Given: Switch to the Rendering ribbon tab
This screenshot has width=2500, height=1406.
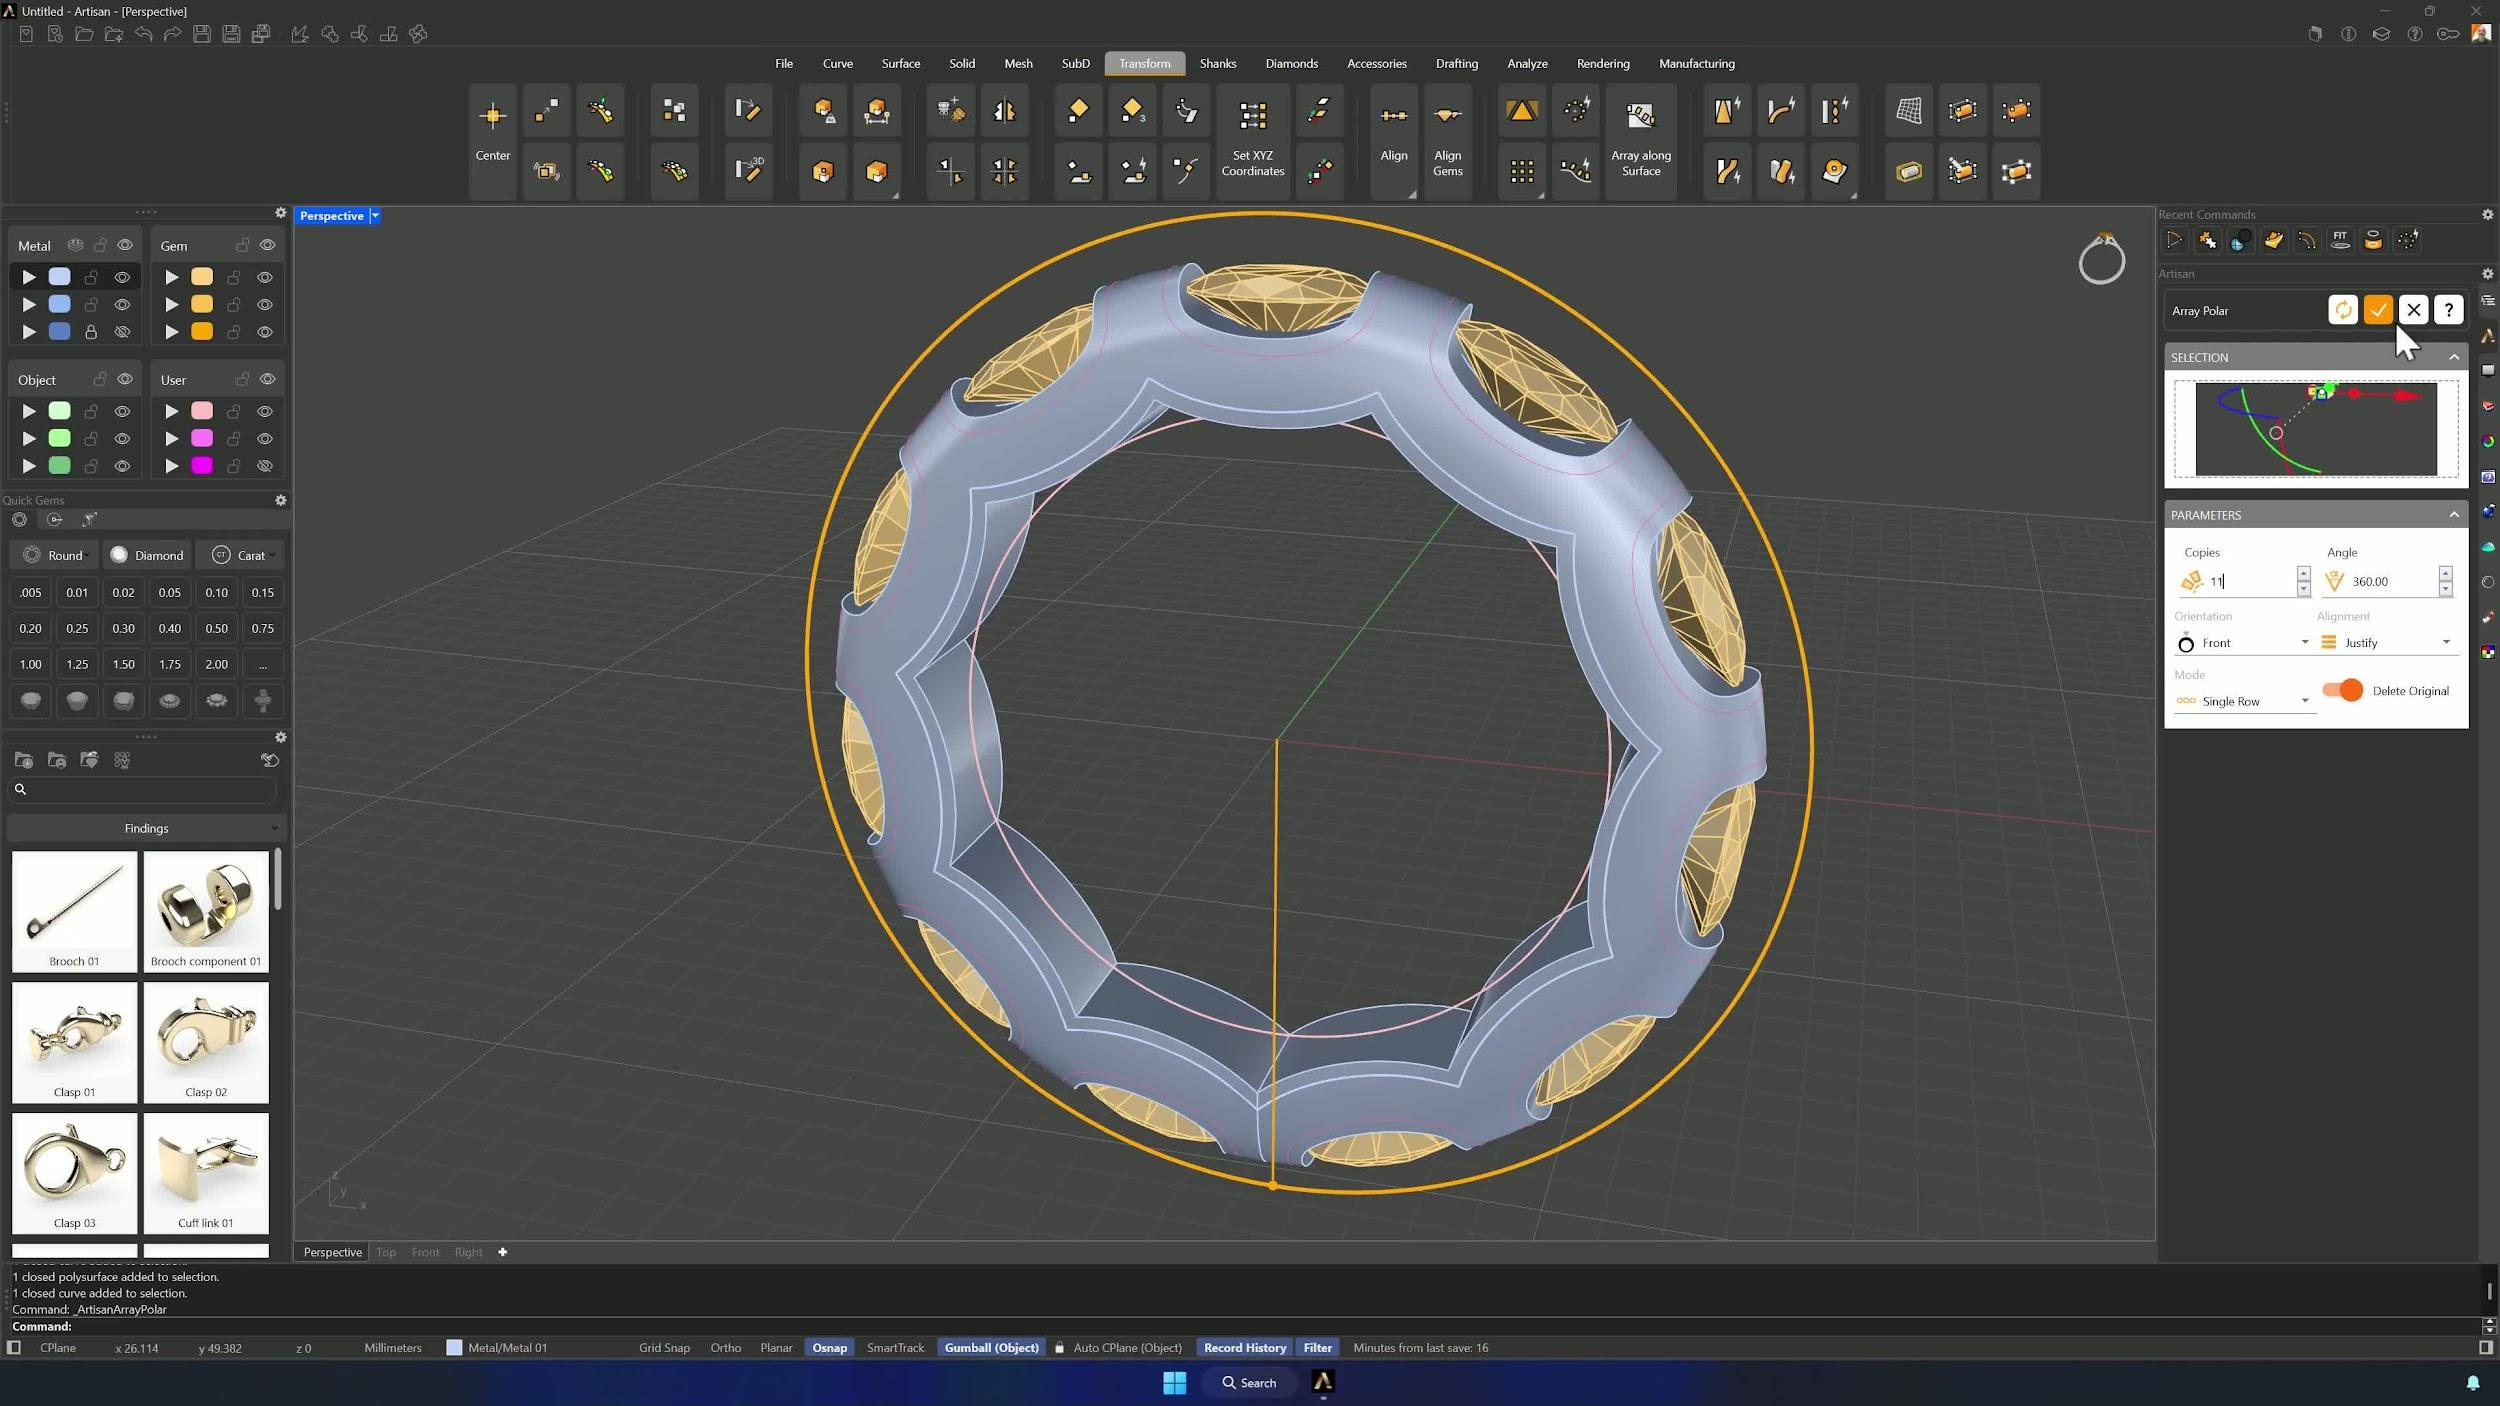Looking at the screenshot, I should pyautogui.click(x=1602, y=63).
